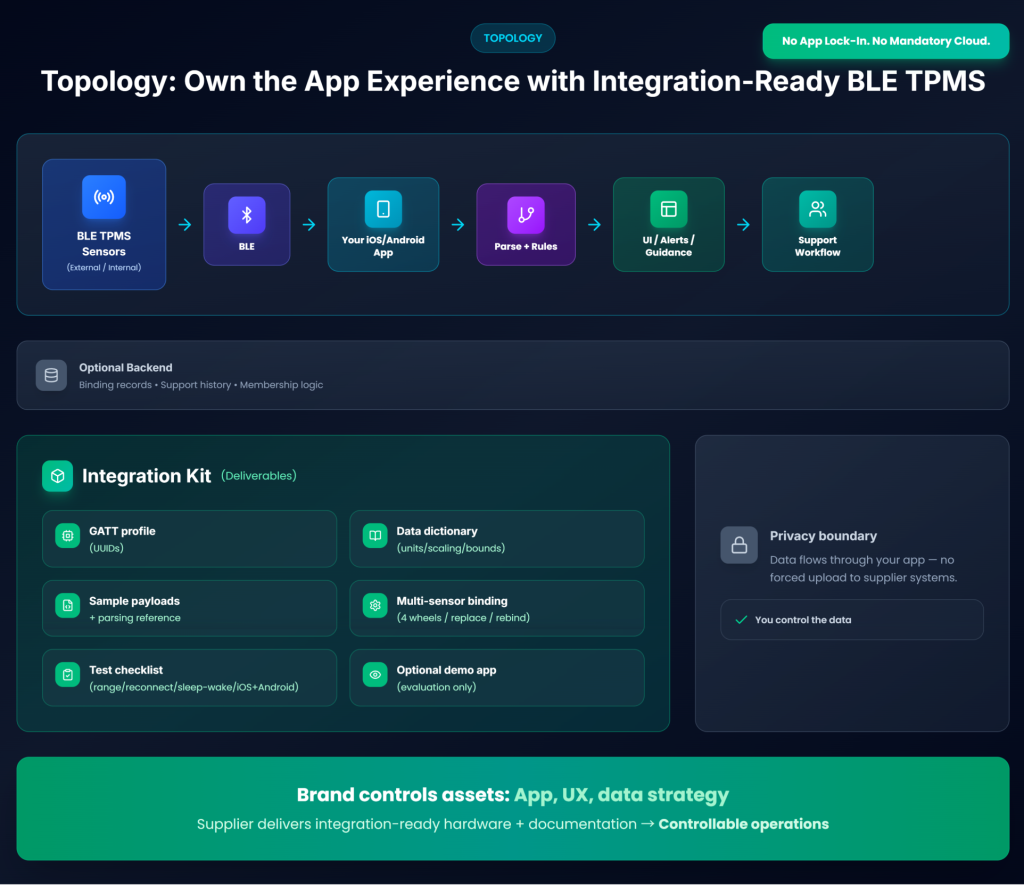Open the Sample payloads card

tap(189, 609)
